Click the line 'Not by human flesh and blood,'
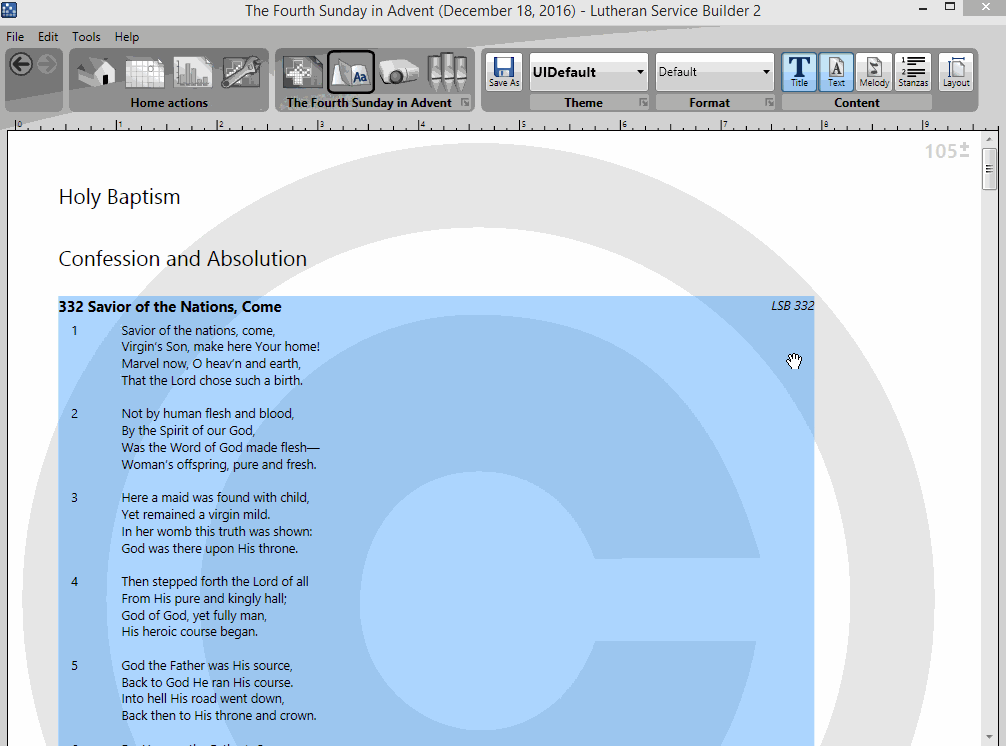 [x=208, y=414]
